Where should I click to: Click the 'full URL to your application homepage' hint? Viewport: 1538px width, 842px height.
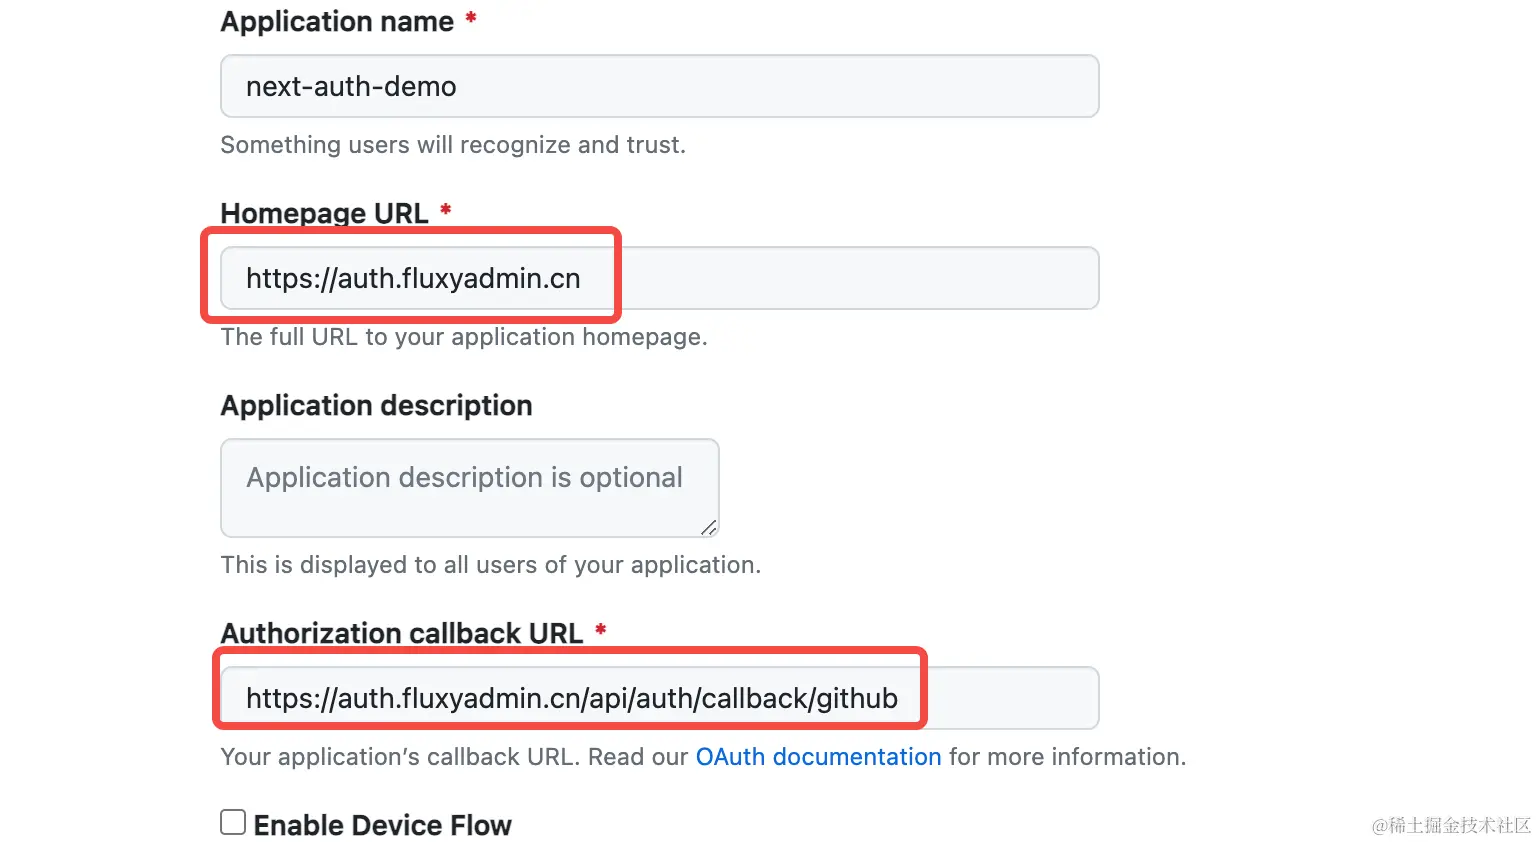click(x=463, y=337)
